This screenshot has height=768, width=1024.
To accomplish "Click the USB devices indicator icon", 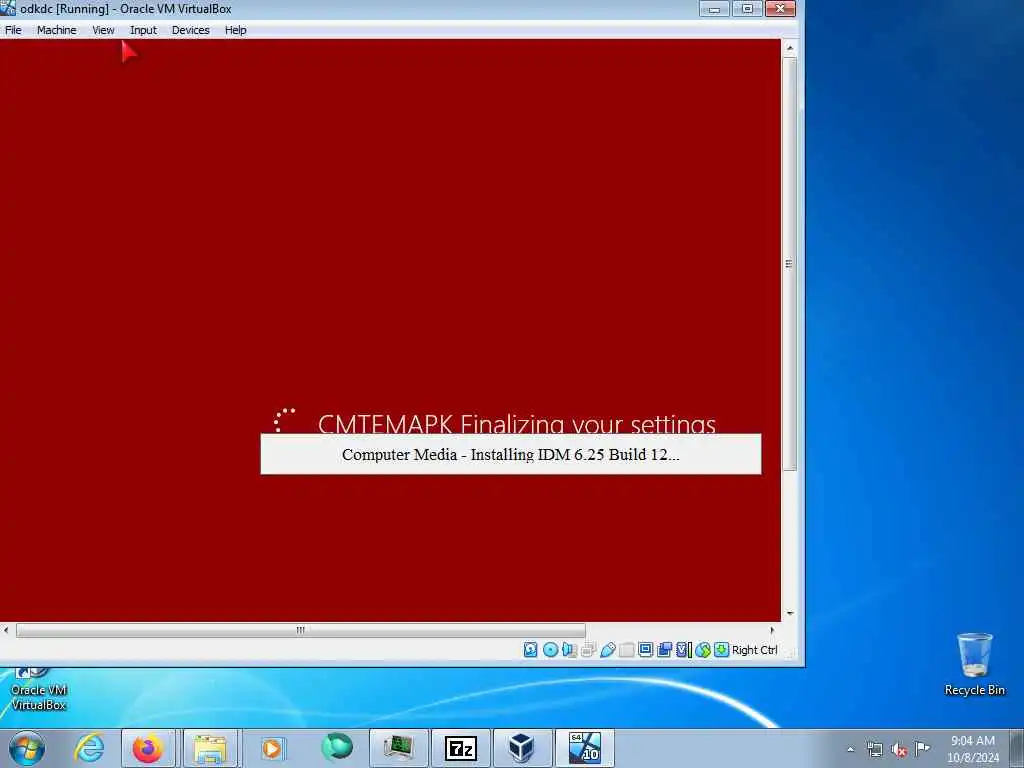I will click(607, 650).
